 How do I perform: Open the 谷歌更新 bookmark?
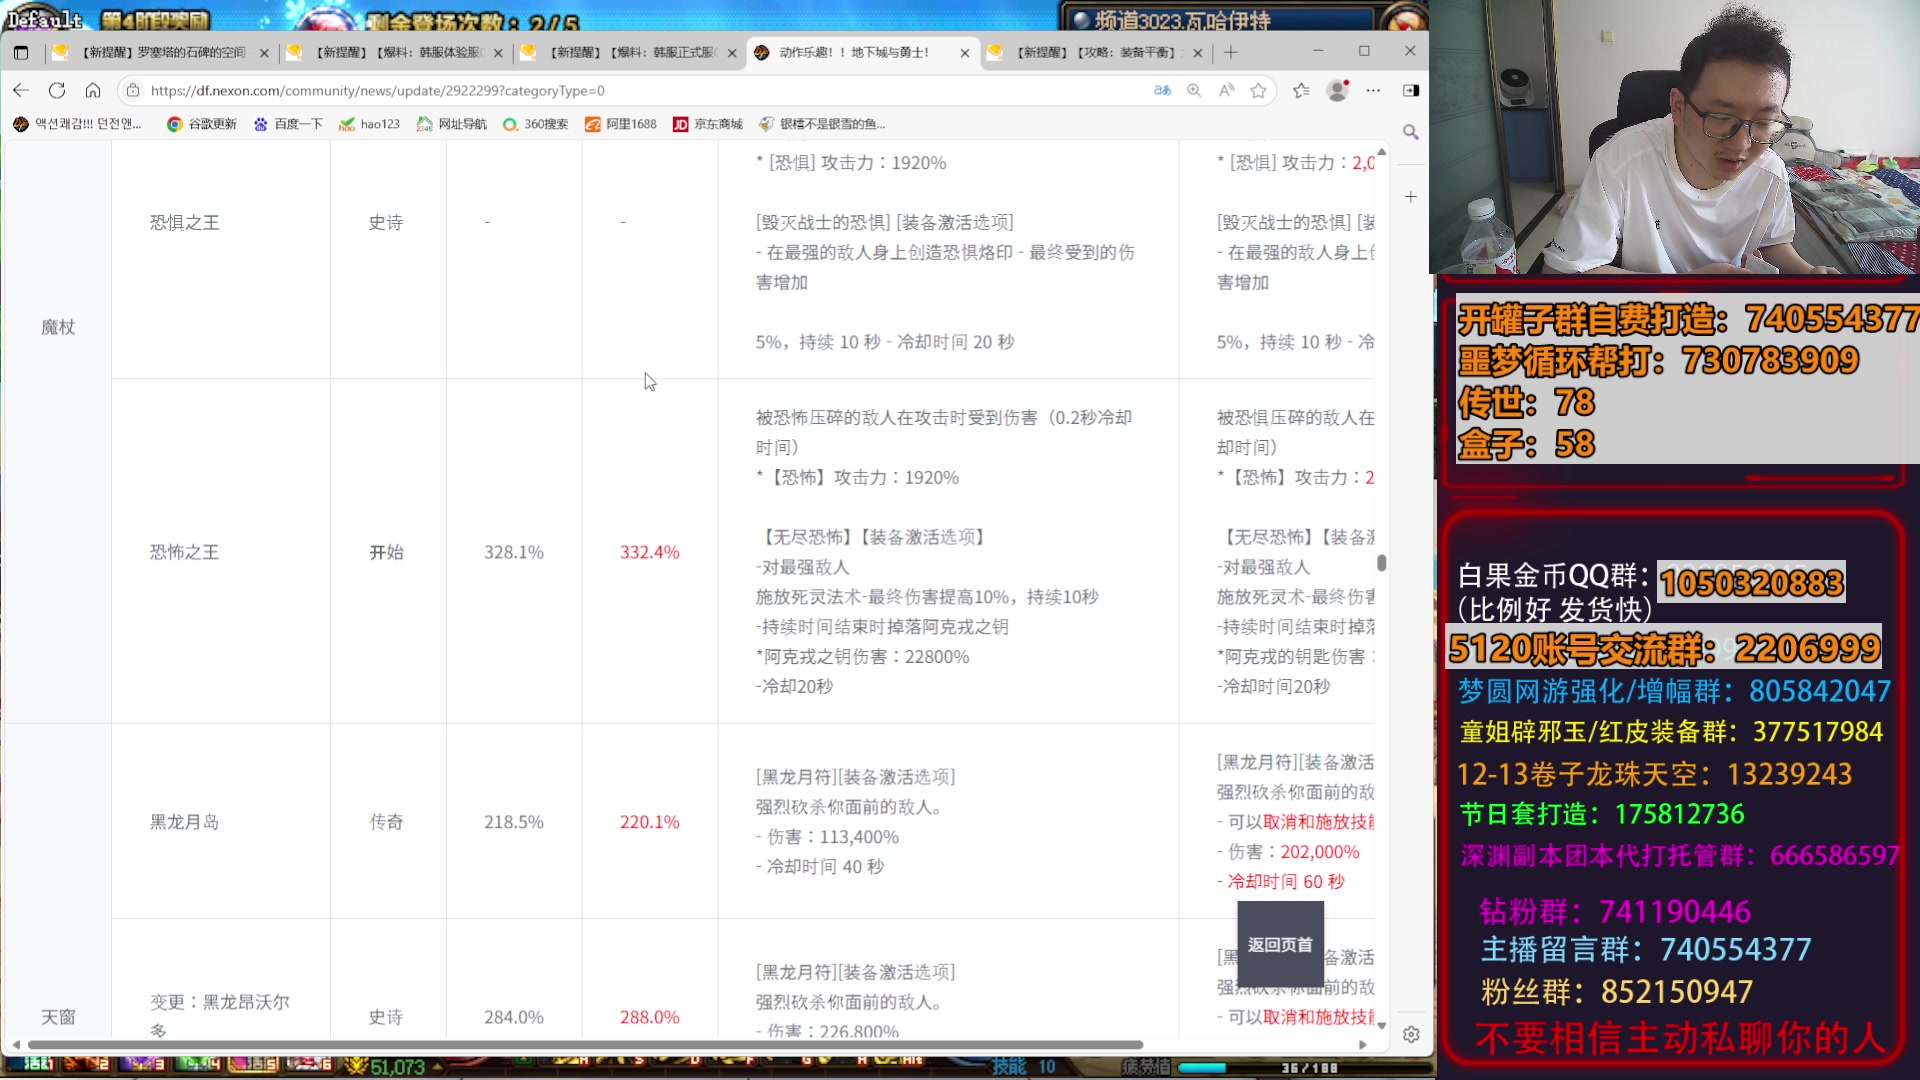(x=202, y=124)
